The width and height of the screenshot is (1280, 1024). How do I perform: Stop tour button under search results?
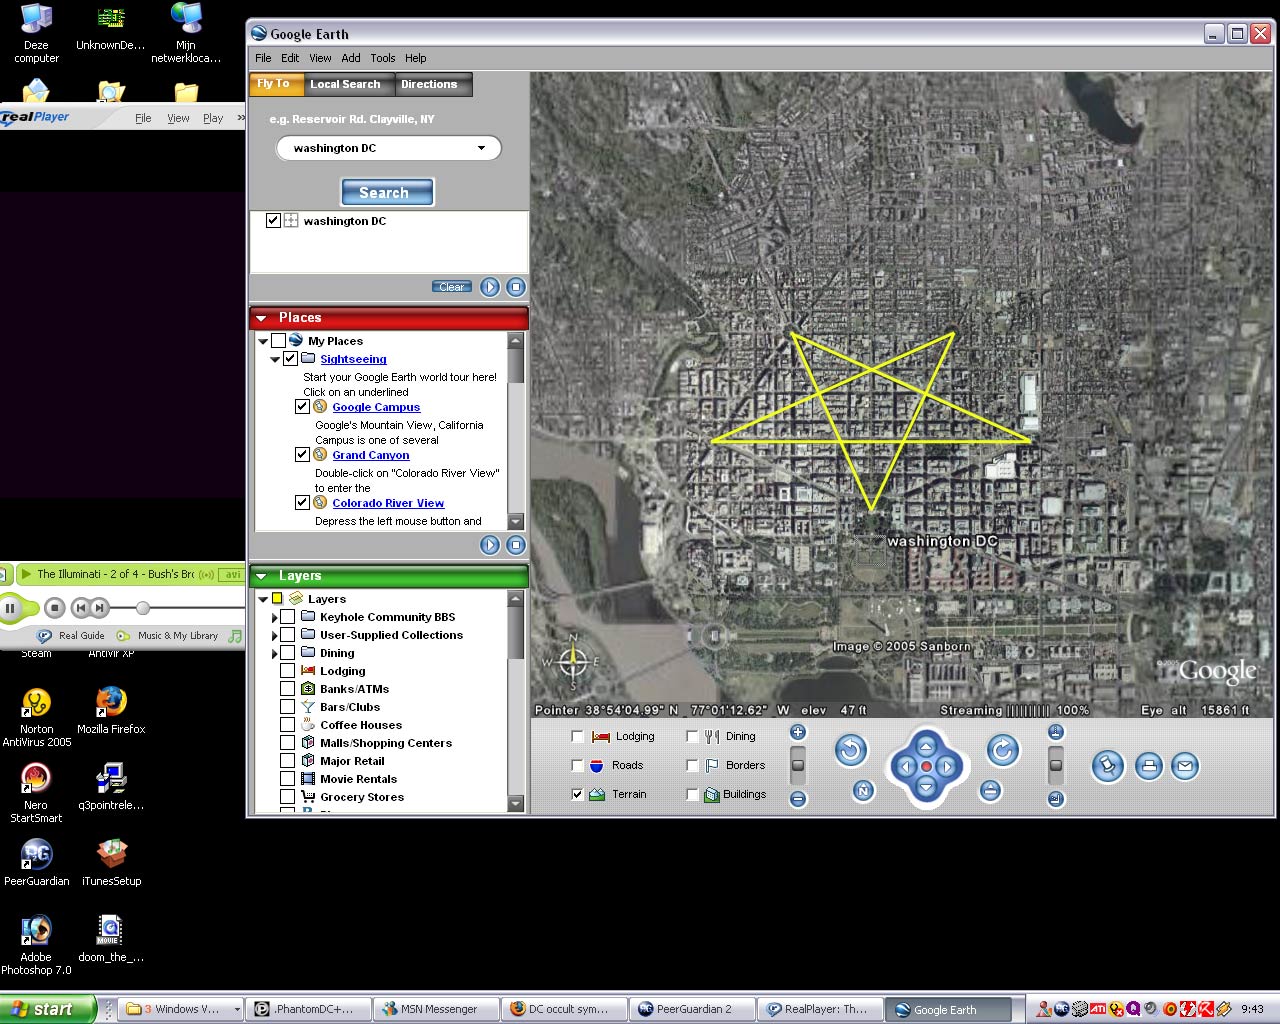click(x=516, y=287)
